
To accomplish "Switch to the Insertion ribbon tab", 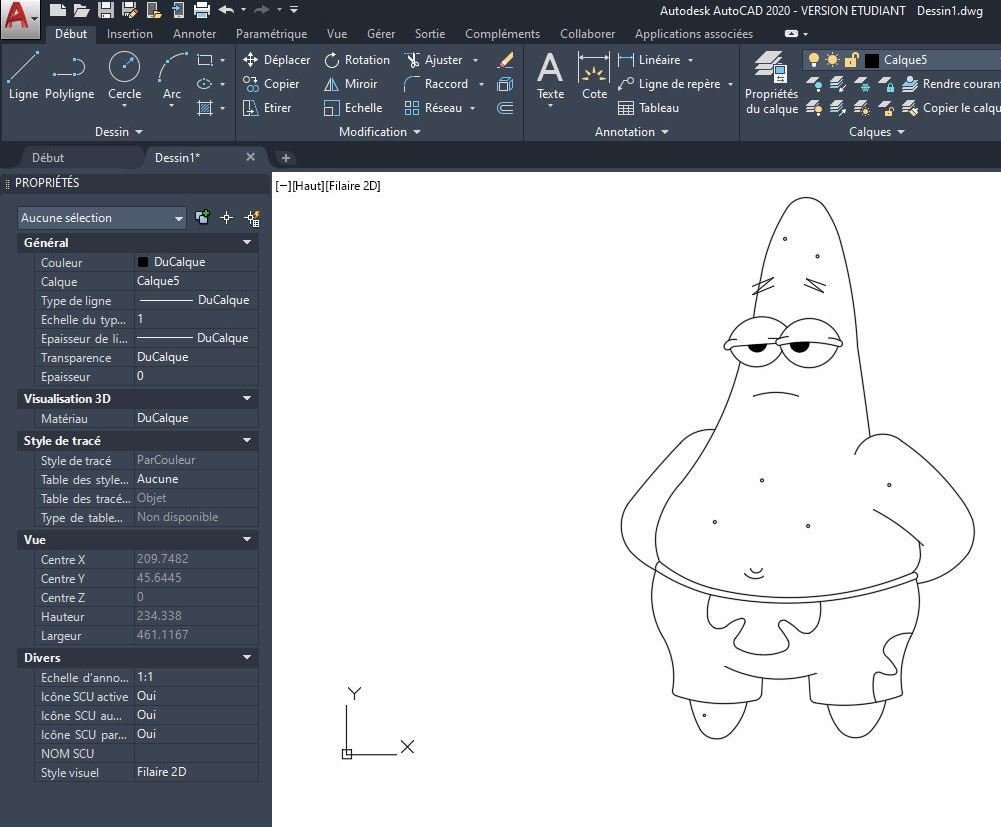I will (x=130, y=34).
